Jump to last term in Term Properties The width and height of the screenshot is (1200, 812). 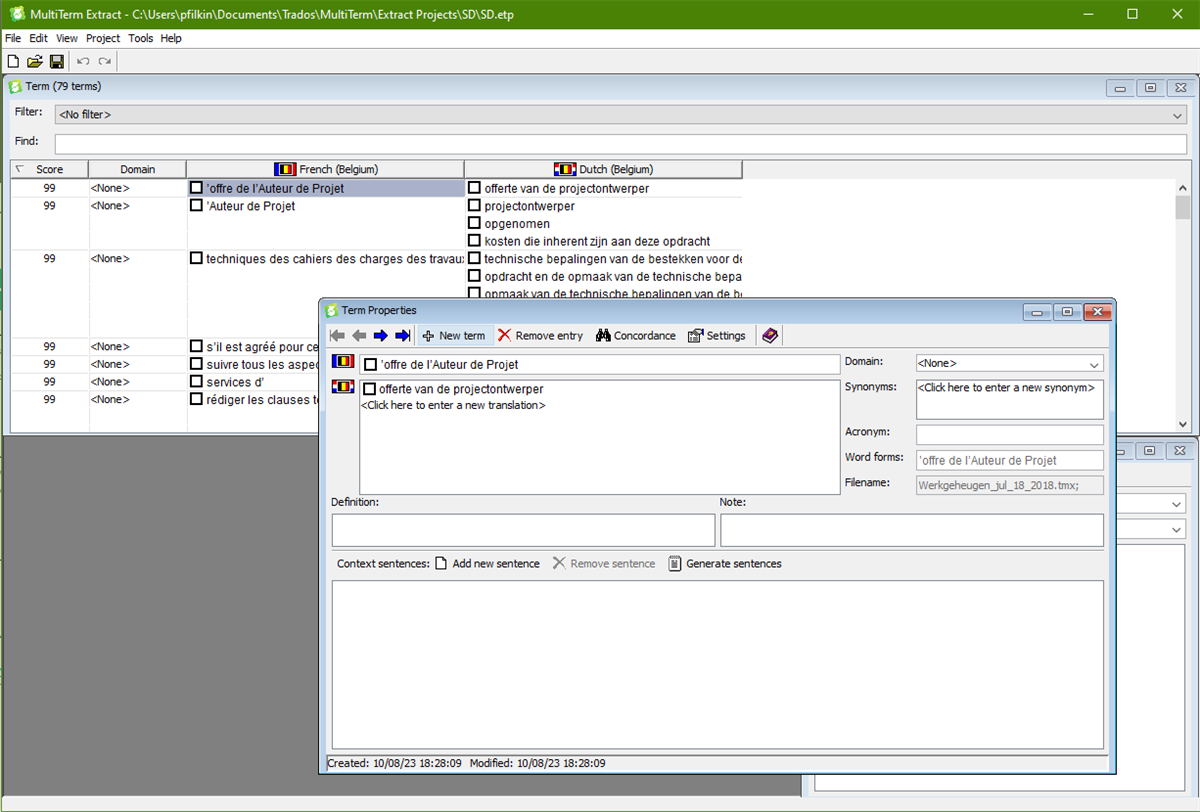[x=402, y=335]
